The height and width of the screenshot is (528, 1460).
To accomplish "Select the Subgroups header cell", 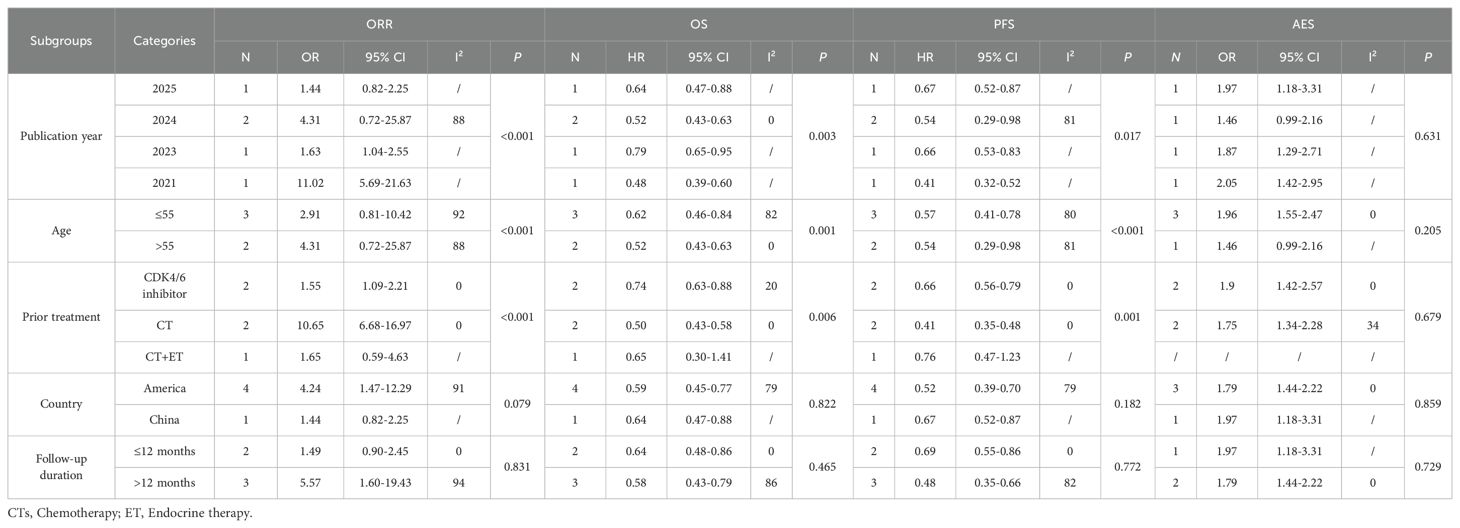I will (x=57, y=40).
